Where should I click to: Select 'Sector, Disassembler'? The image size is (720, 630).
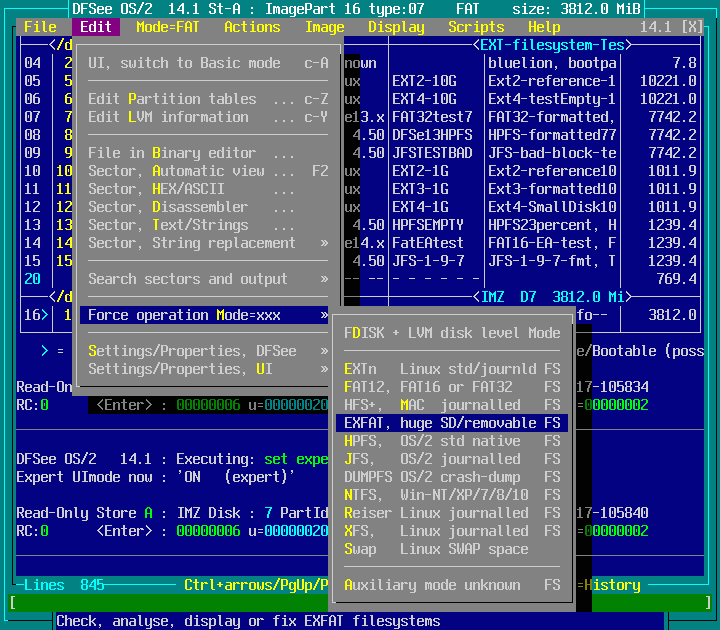[x=208, y=207]
